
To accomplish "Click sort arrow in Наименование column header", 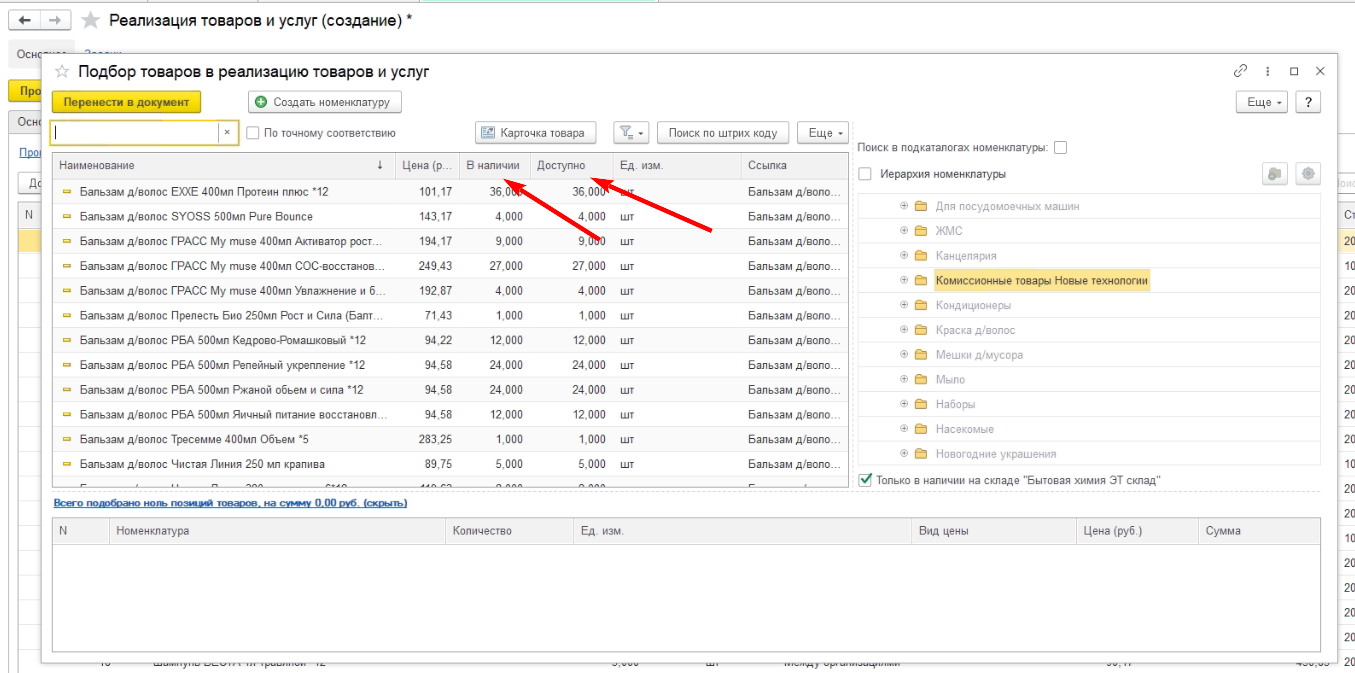I will coord(379,165).
